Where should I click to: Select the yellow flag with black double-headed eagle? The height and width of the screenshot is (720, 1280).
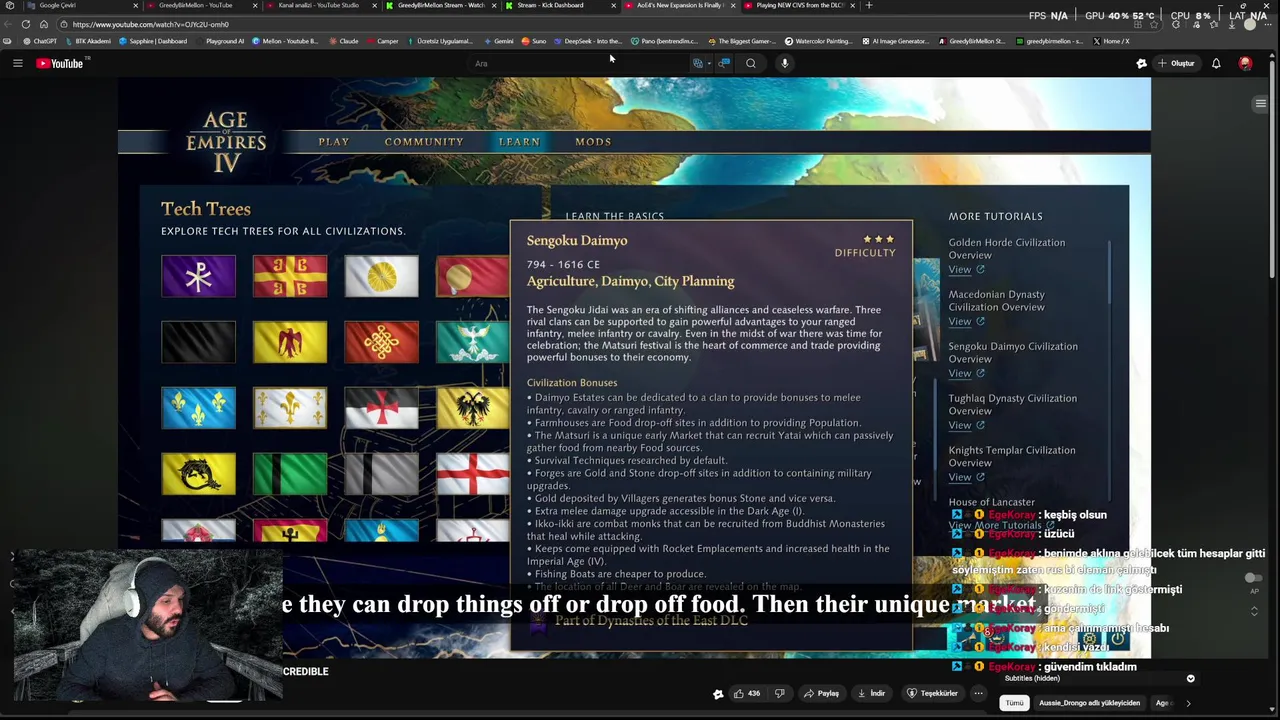(x=472, y=408)
